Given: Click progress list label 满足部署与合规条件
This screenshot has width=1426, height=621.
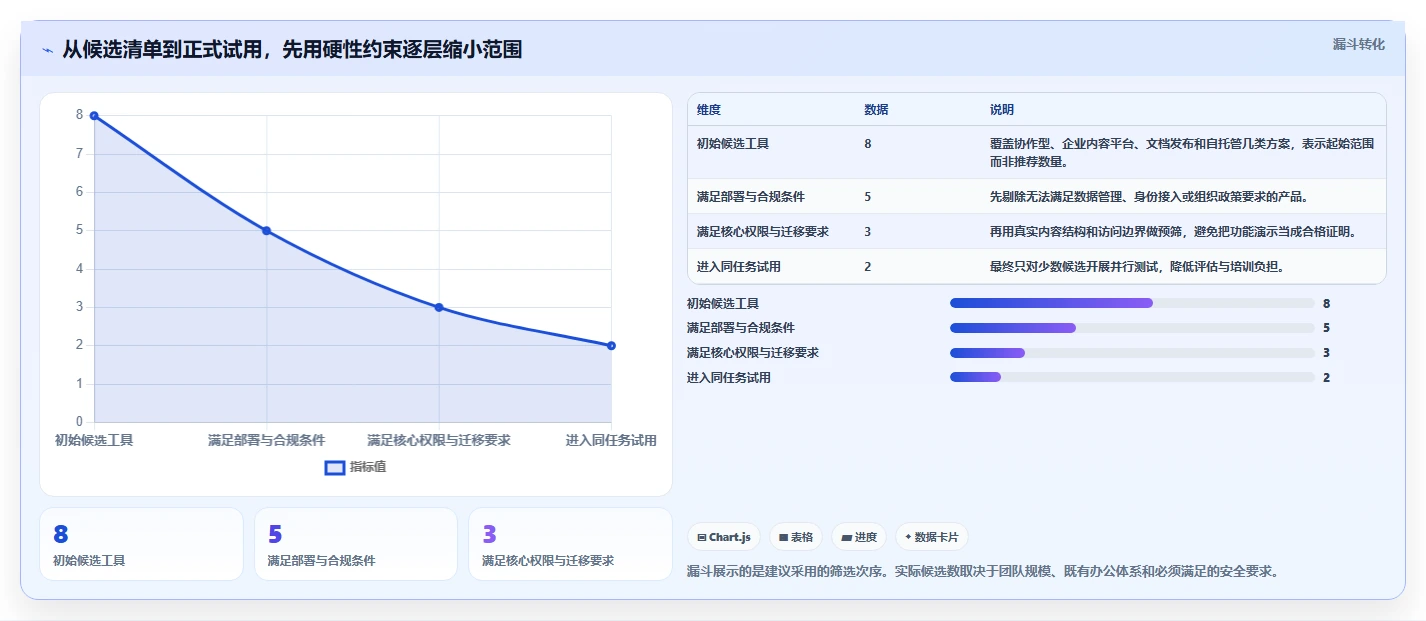Looking at the screenshot, I should coord(741,328).
